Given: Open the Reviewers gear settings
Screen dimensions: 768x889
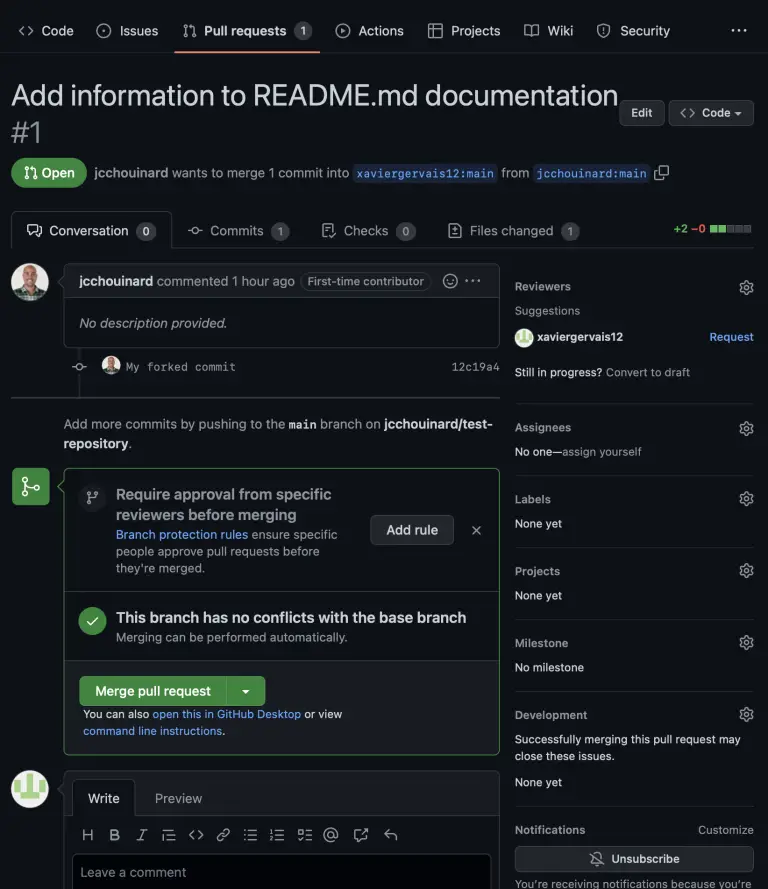Looking at the screenshot, I should pos(746,287).
